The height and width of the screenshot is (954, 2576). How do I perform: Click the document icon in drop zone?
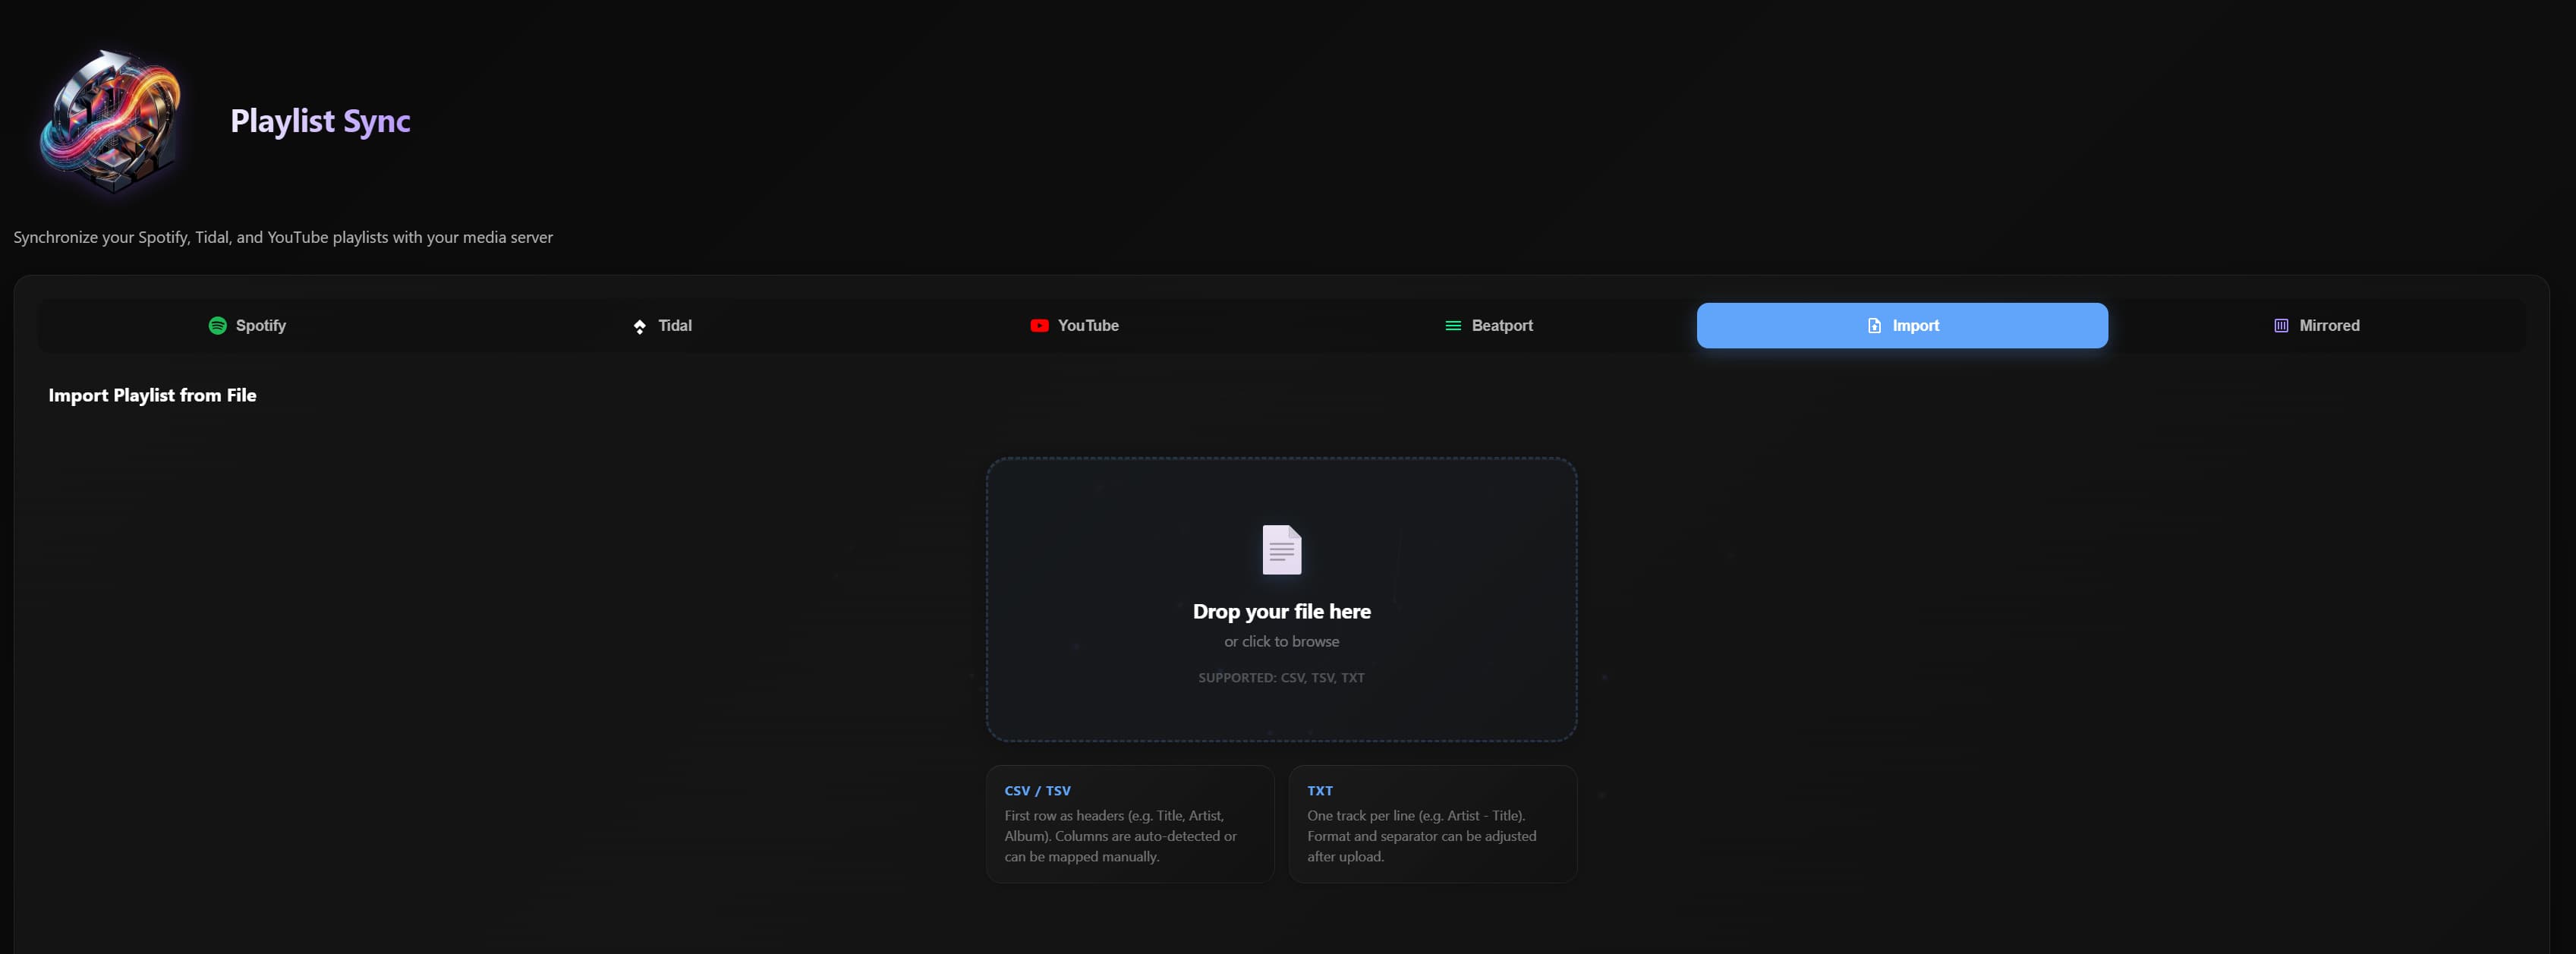click(1281, 549)
